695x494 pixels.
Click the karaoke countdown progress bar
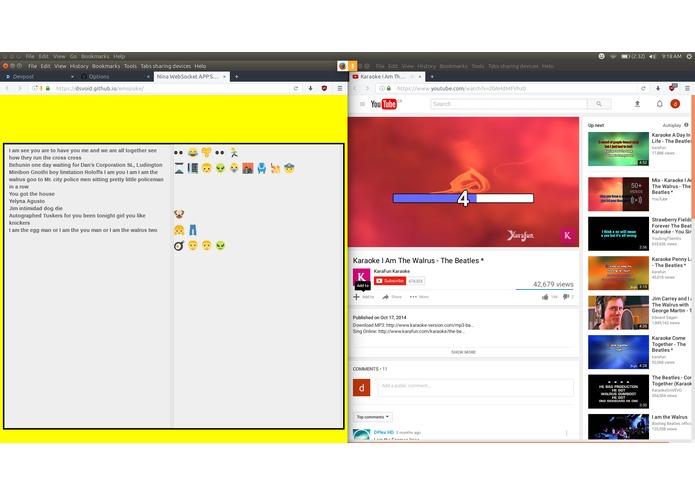coord(463,198)
